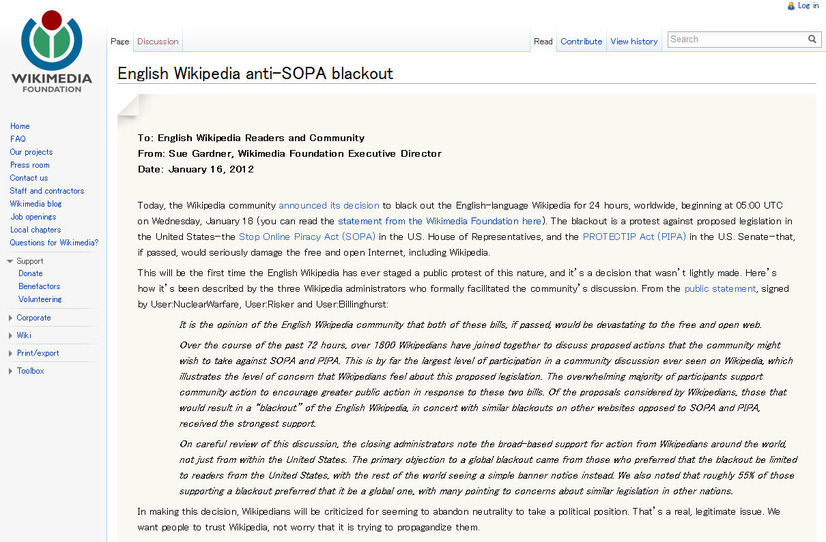Click 'To: English Wikipedia Readers and Community' line
The image size is (826, 542).
(251, 137)
